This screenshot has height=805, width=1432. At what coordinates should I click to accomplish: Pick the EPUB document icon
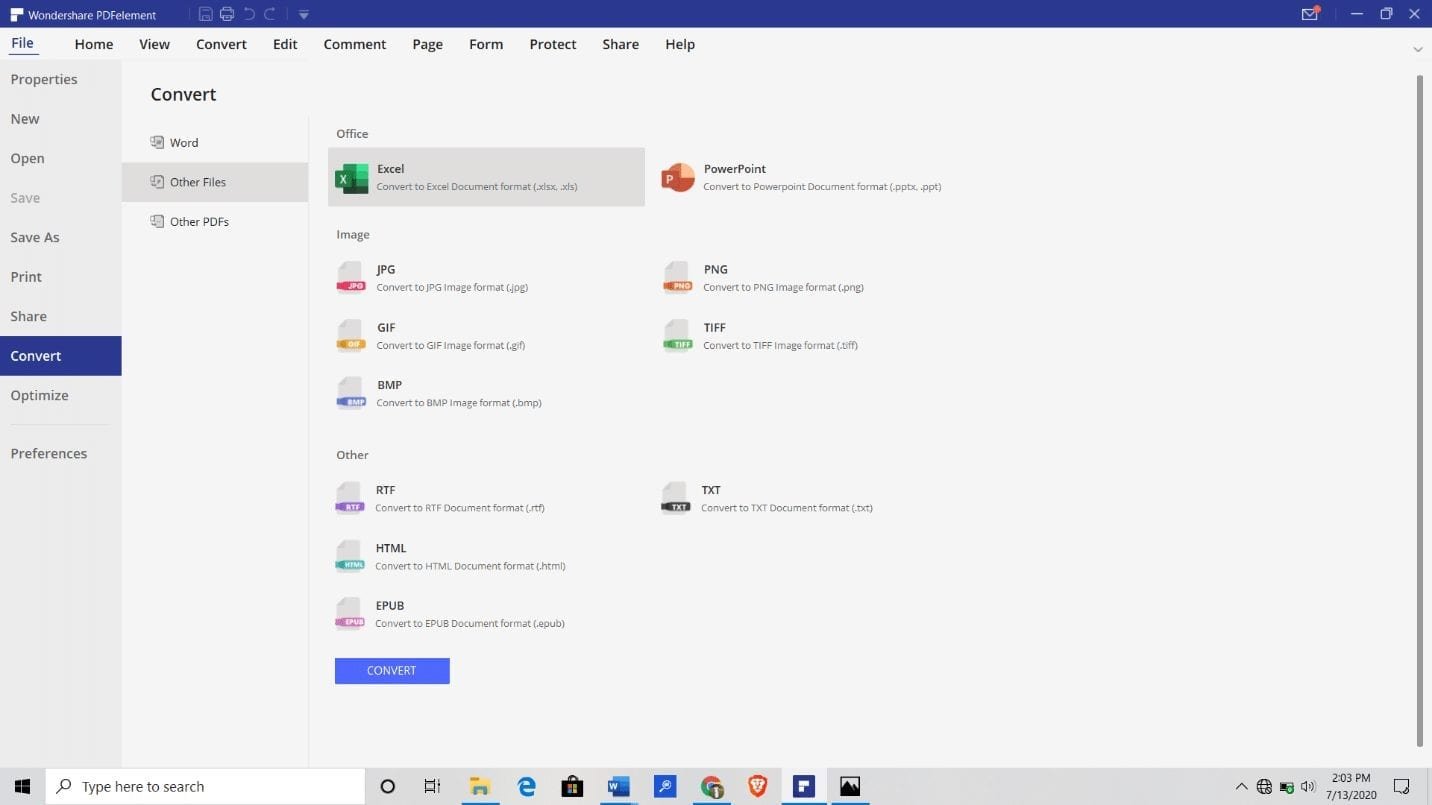coord(350,614)
